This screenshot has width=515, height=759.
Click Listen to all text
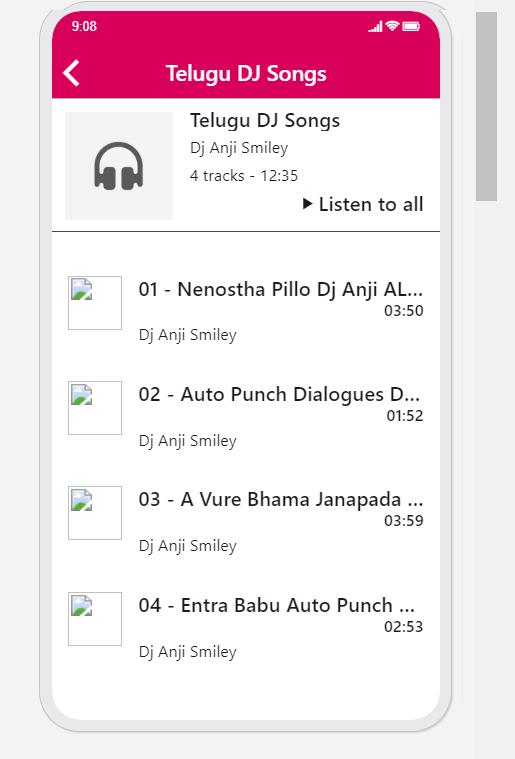371,204
